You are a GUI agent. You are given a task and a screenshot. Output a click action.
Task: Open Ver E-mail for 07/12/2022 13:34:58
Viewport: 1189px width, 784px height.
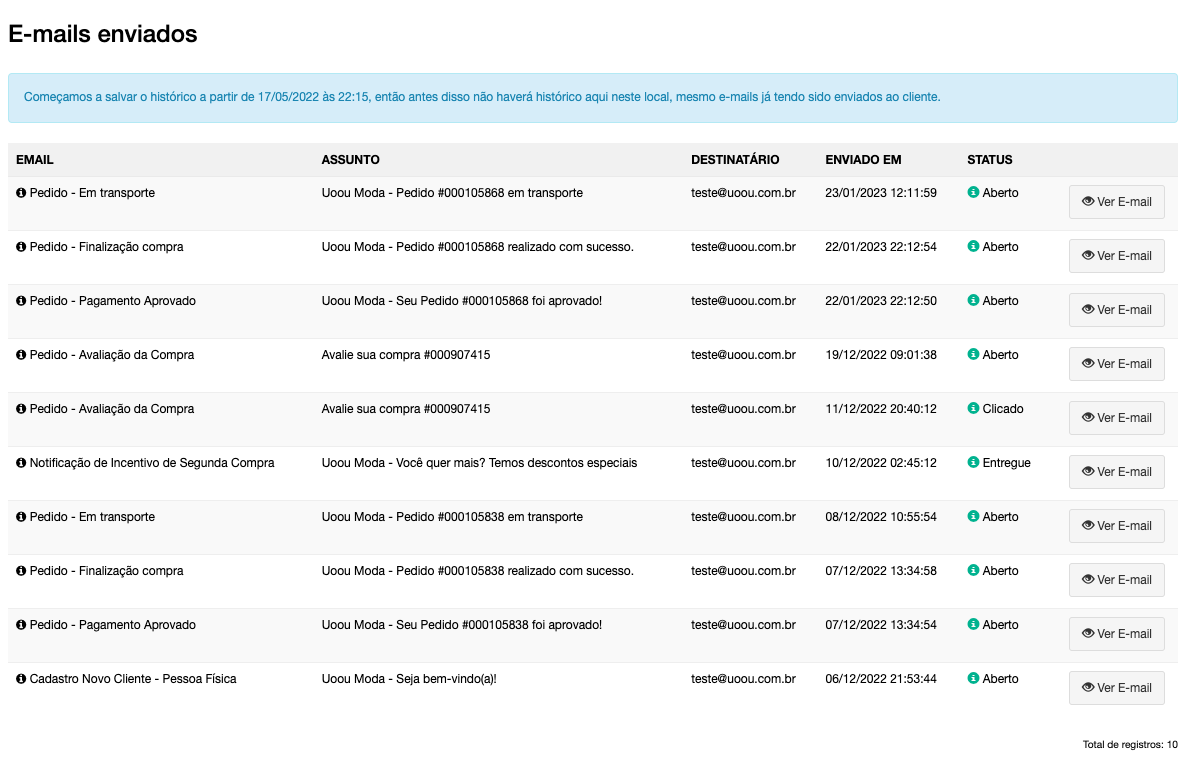point(1116,580)
